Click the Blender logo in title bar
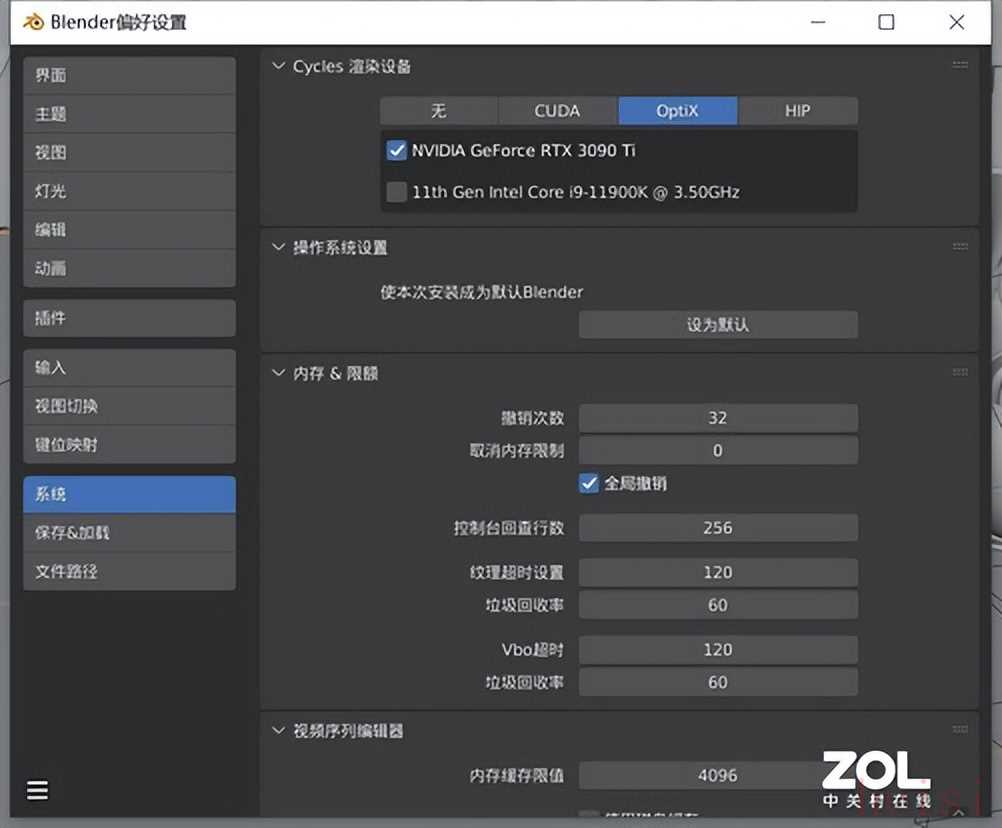 pyautogui.click(x=33, y=22)
